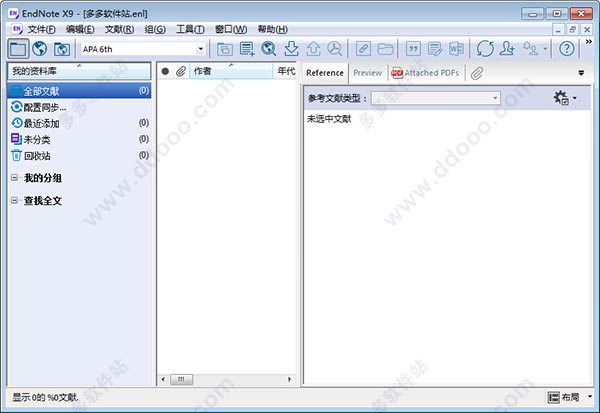Viewport: 600px width, 413px height.
Task: Click the Share Library person icon
Action: pos(507,49)
